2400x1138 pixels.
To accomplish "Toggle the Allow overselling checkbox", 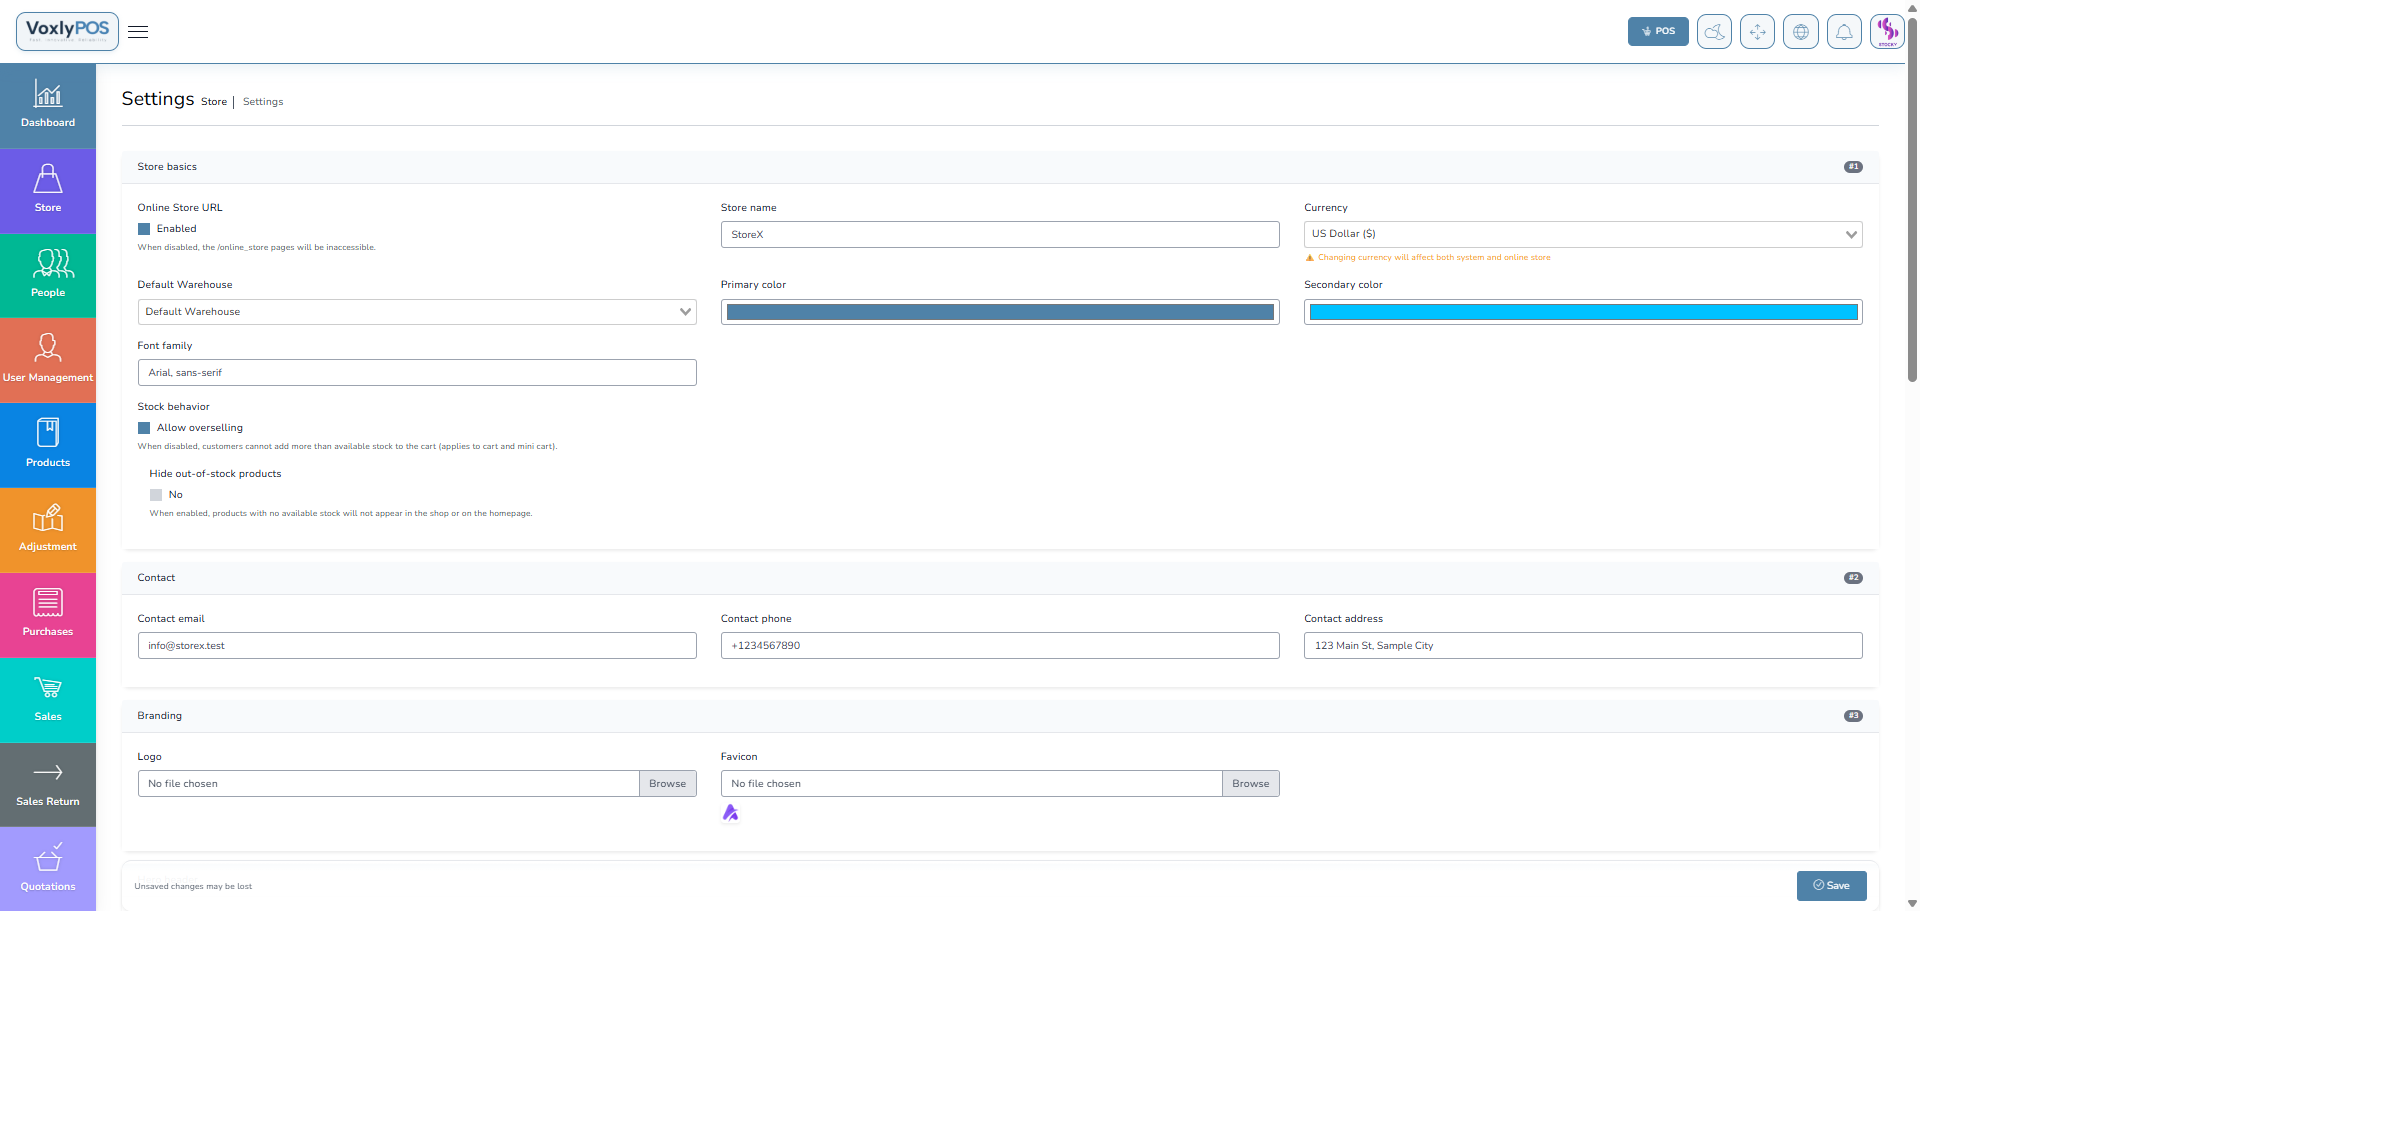I will point(144,428).
